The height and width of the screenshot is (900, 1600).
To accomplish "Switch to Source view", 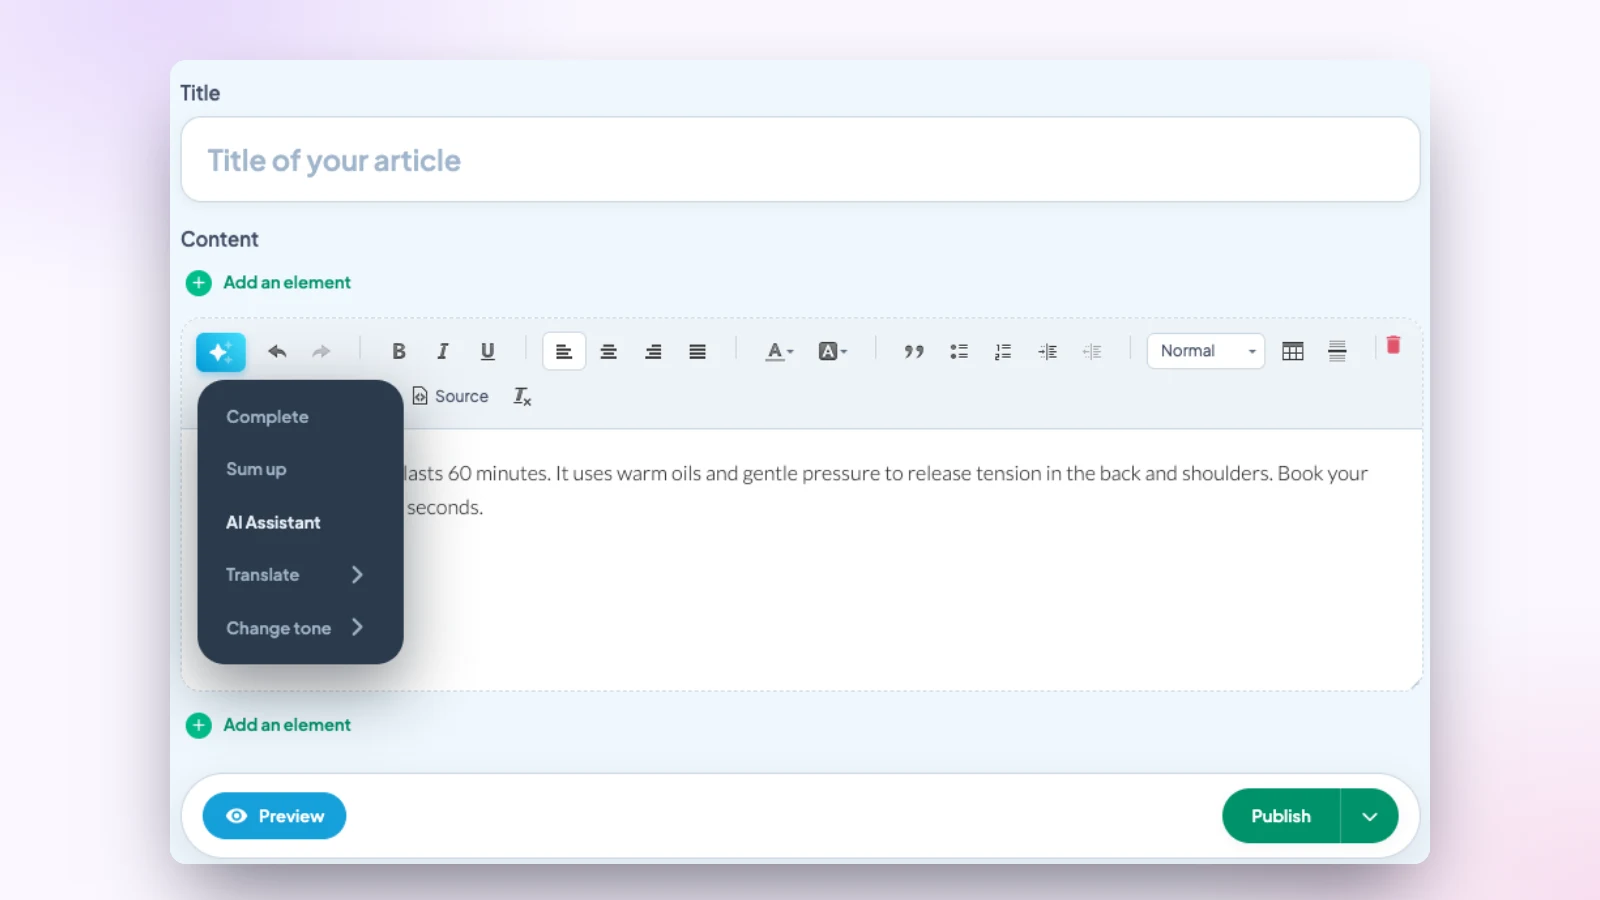I will tap(451, 396).
